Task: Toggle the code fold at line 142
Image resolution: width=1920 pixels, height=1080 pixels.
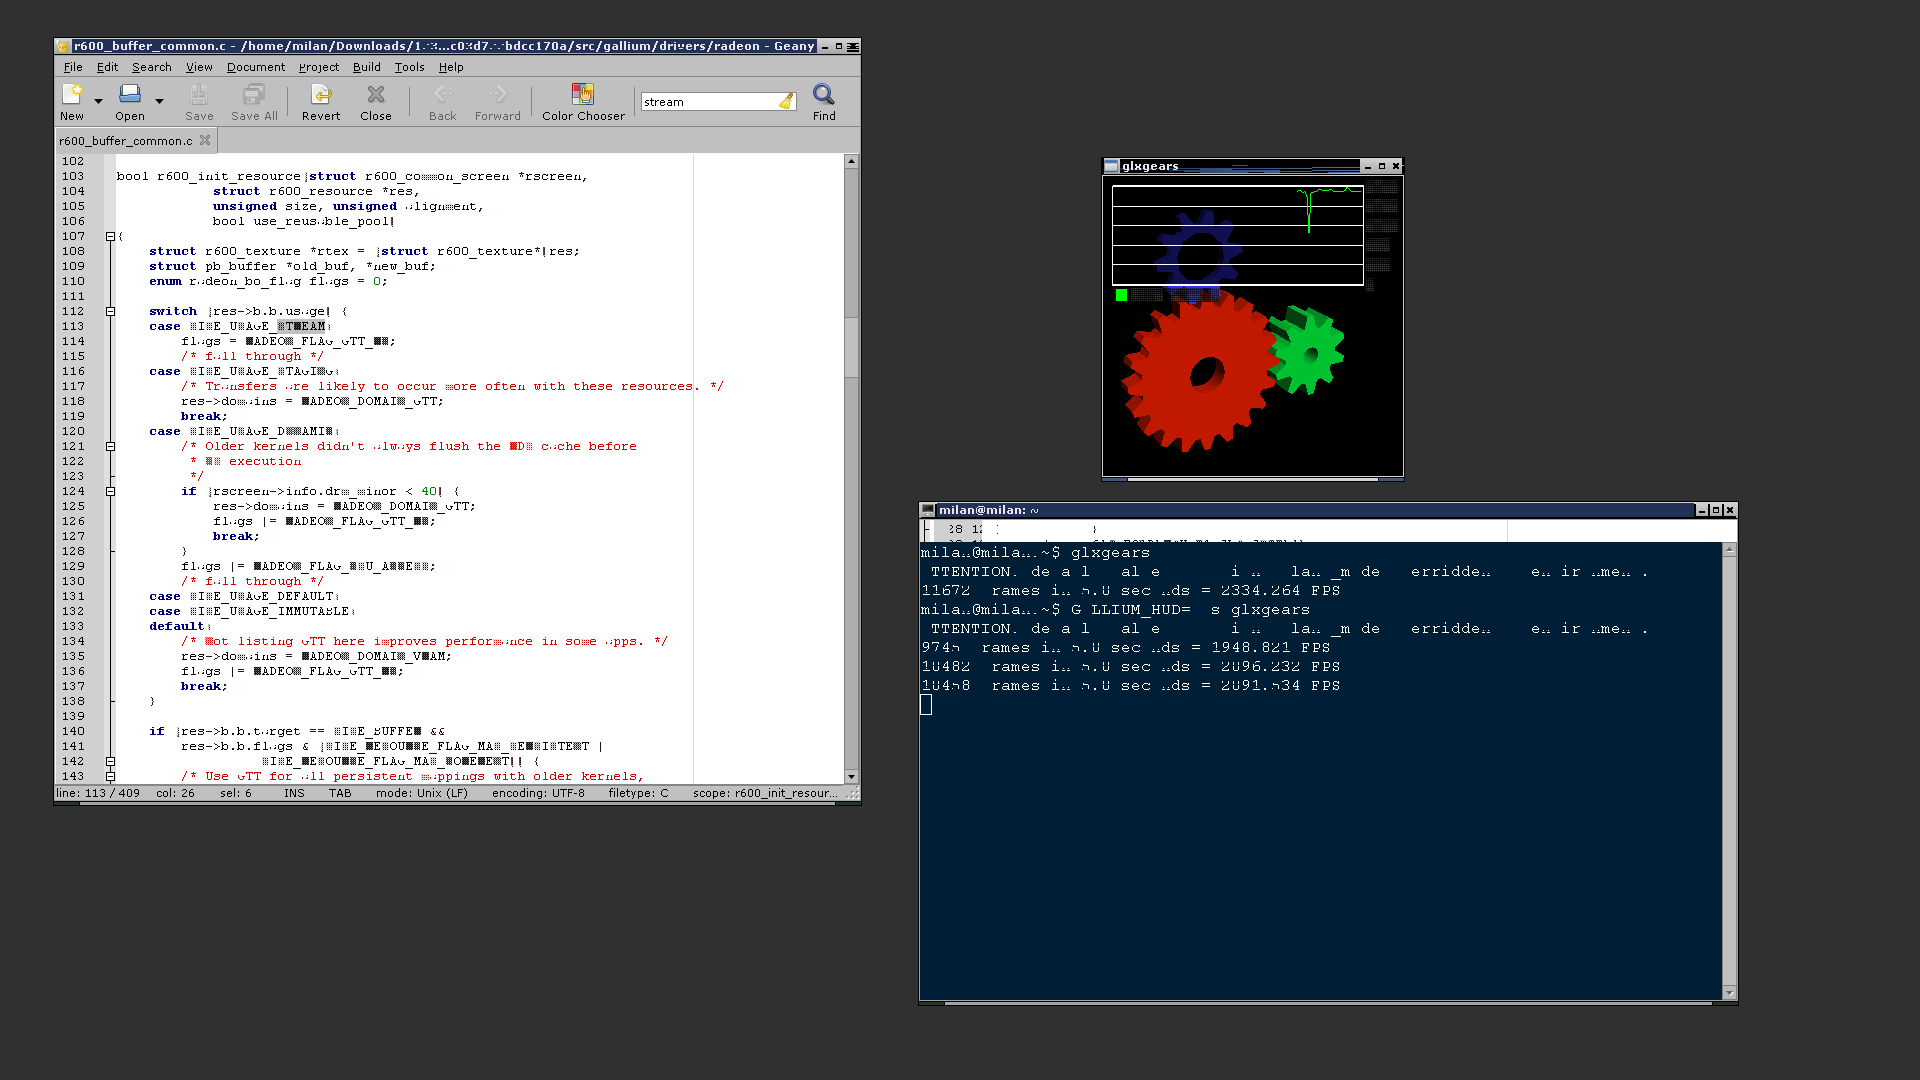Action: click(111, 761)
